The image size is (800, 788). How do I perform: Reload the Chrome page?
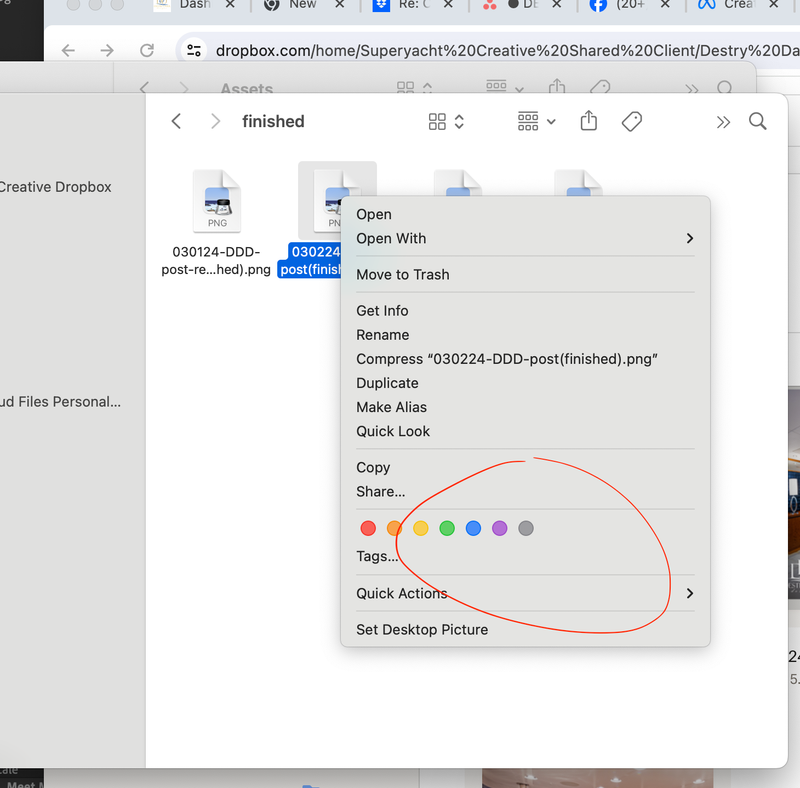(x=147, y=50)
